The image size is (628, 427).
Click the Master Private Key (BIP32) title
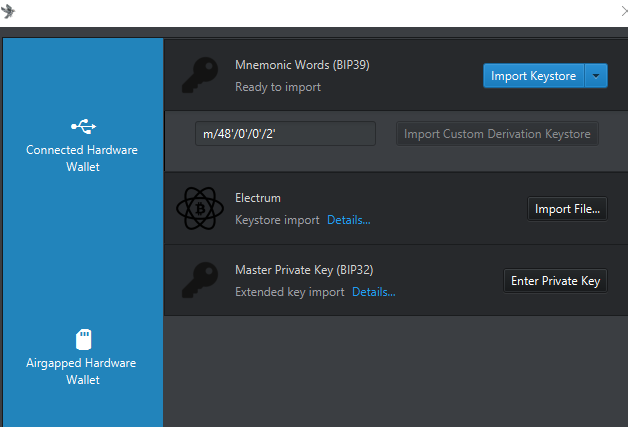pyautogui.click(x=304, y=270)
